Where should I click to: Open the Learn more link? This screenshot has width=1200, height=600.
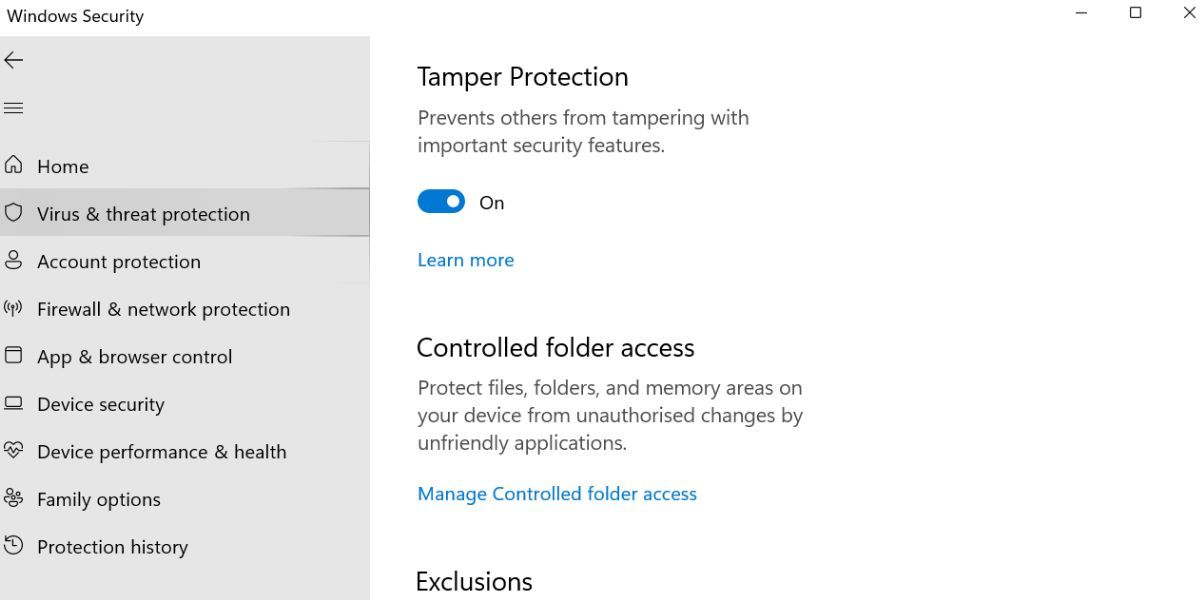pos(465,259)
